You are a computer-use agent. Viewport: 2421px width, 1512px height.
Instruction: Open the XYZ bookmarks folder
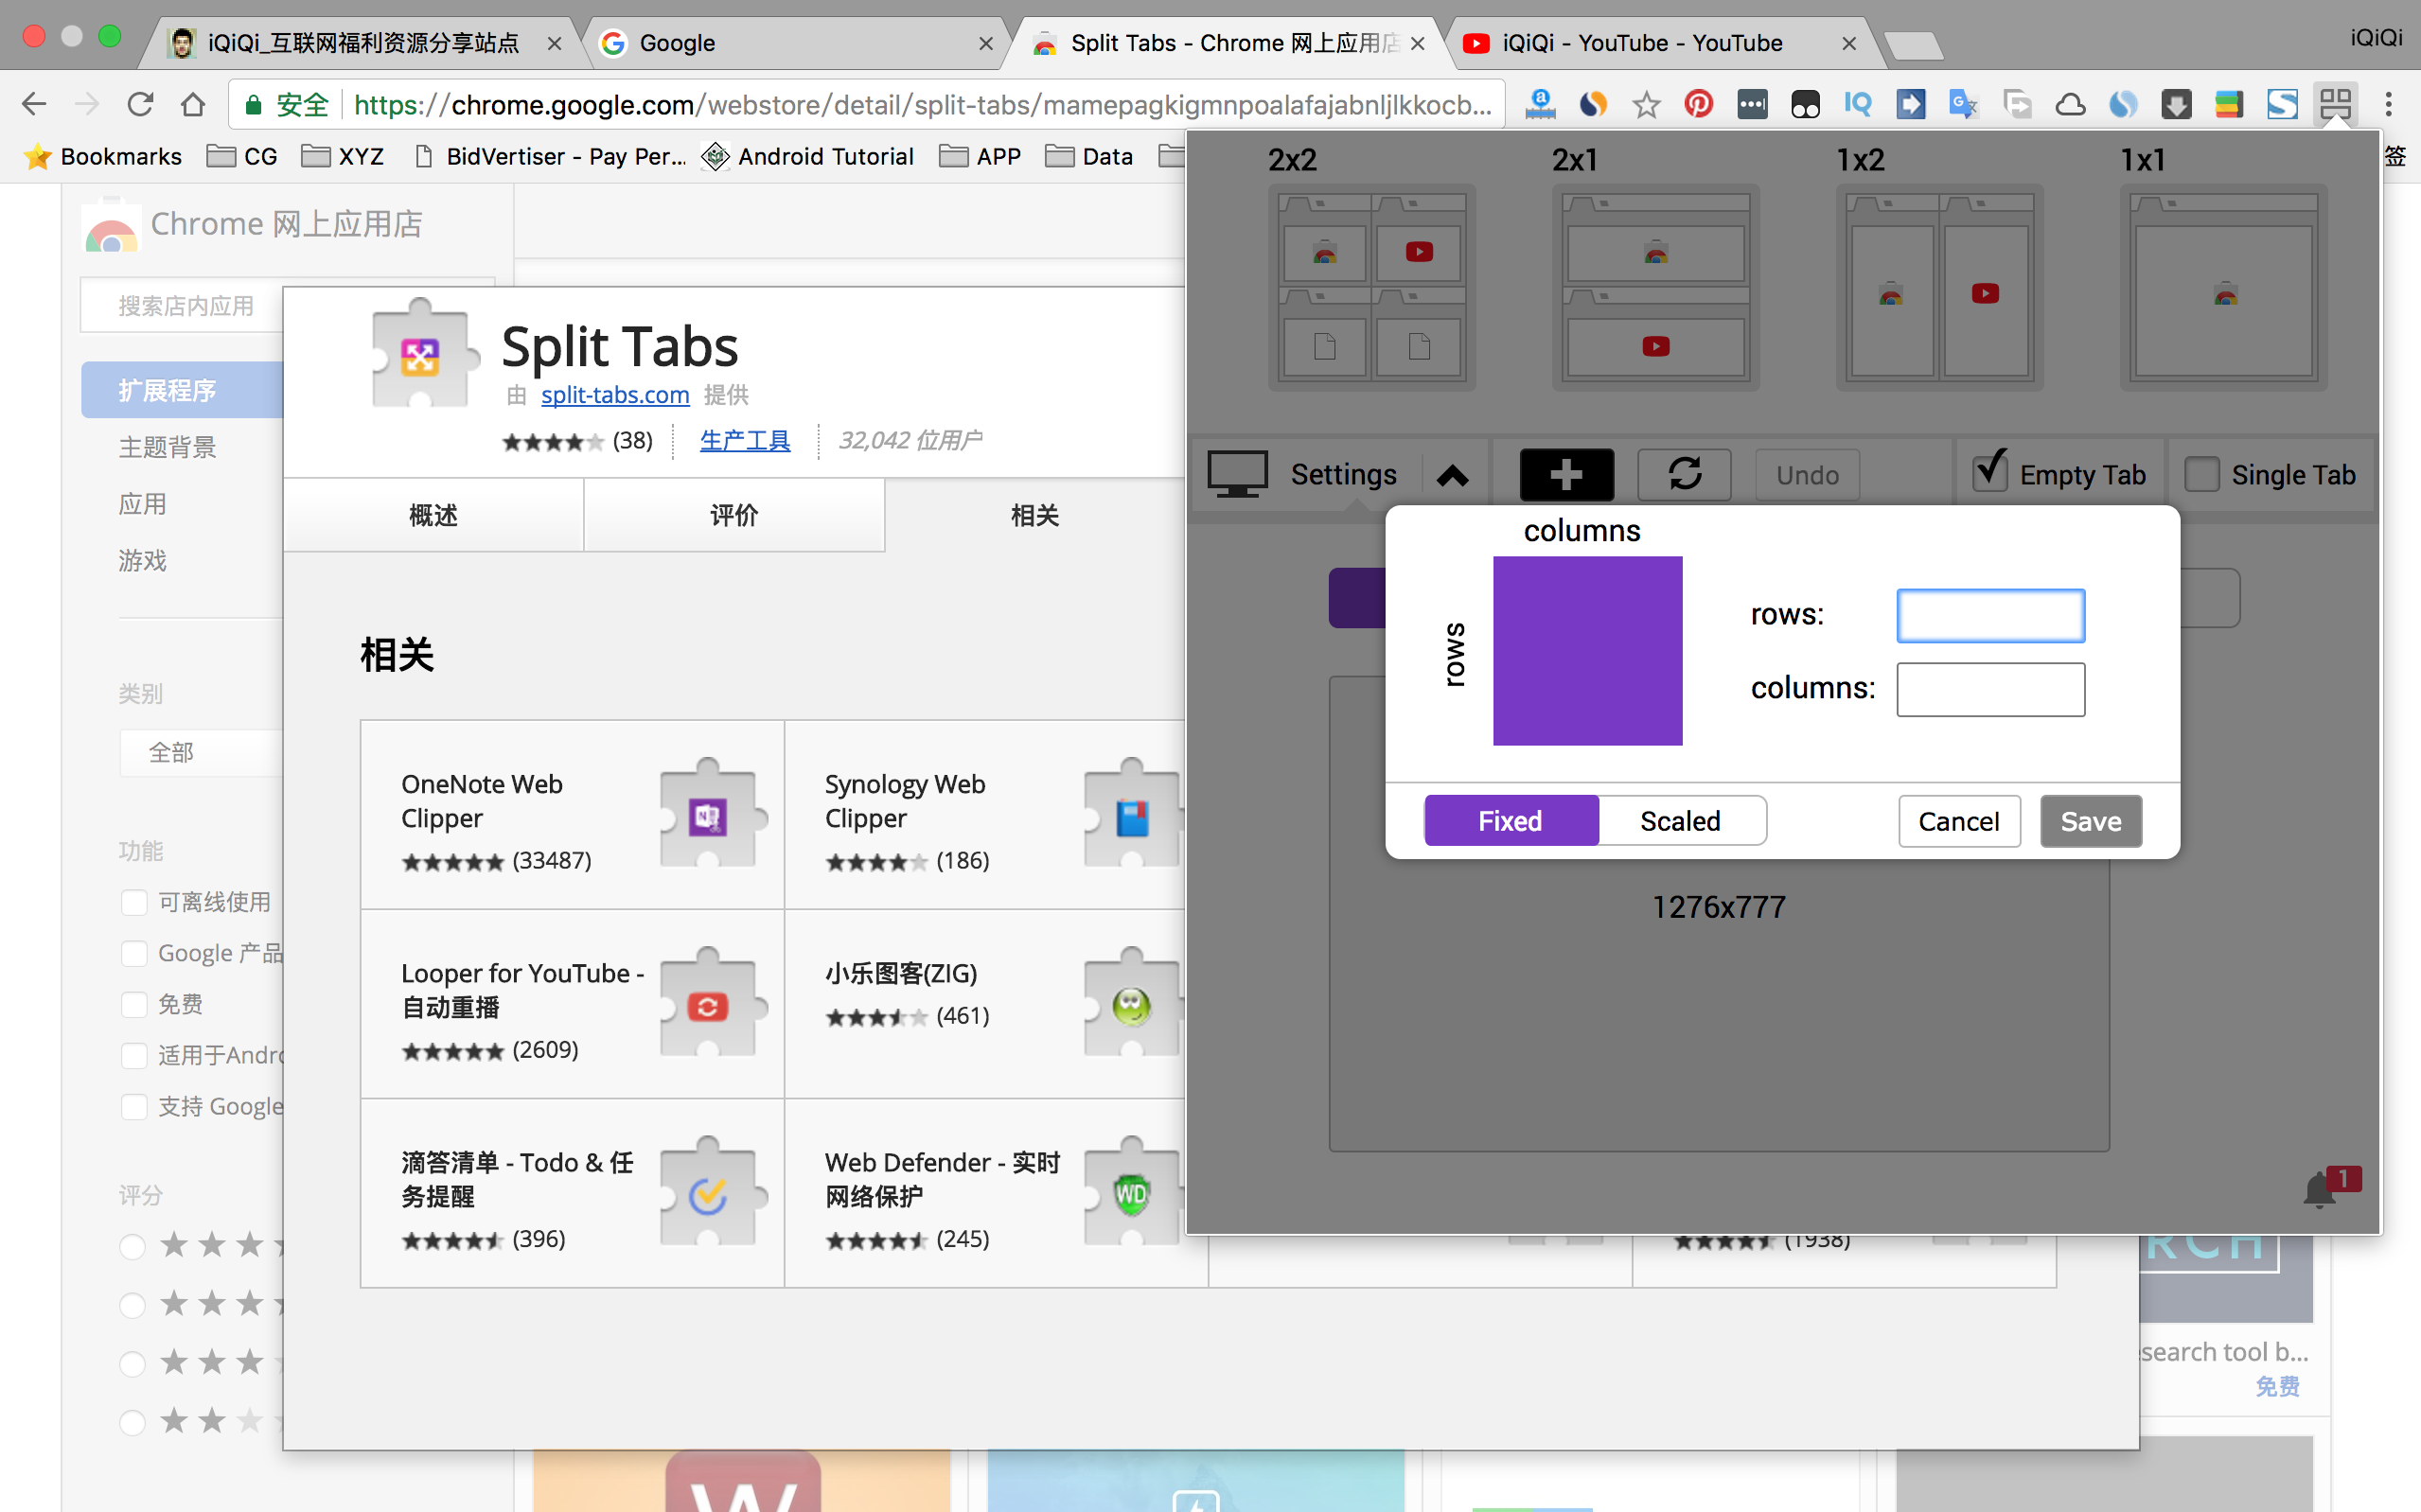pos(343,157)
